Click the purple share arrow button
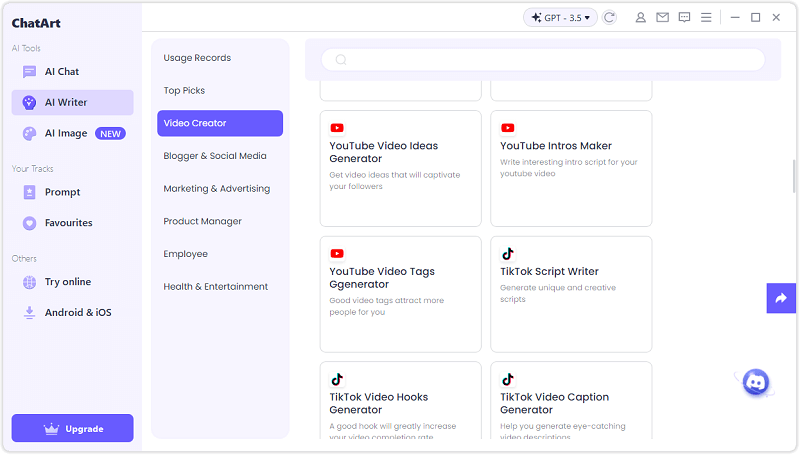Image resolution: width=800 pixels, height=455 pixels. [780, 298]
